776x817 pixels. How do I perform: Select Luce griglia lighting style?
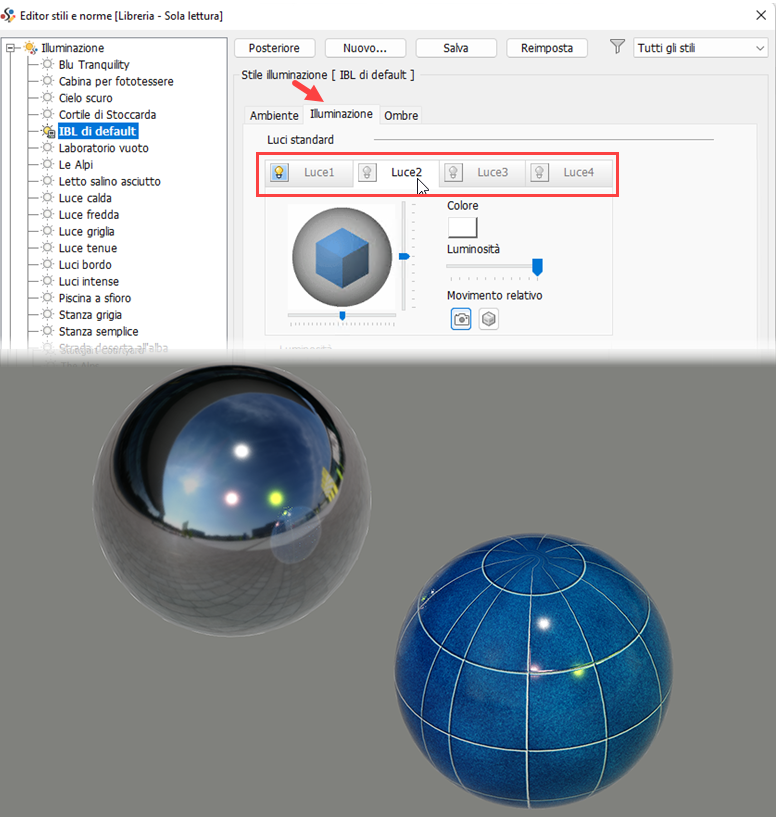pos(87,231)
